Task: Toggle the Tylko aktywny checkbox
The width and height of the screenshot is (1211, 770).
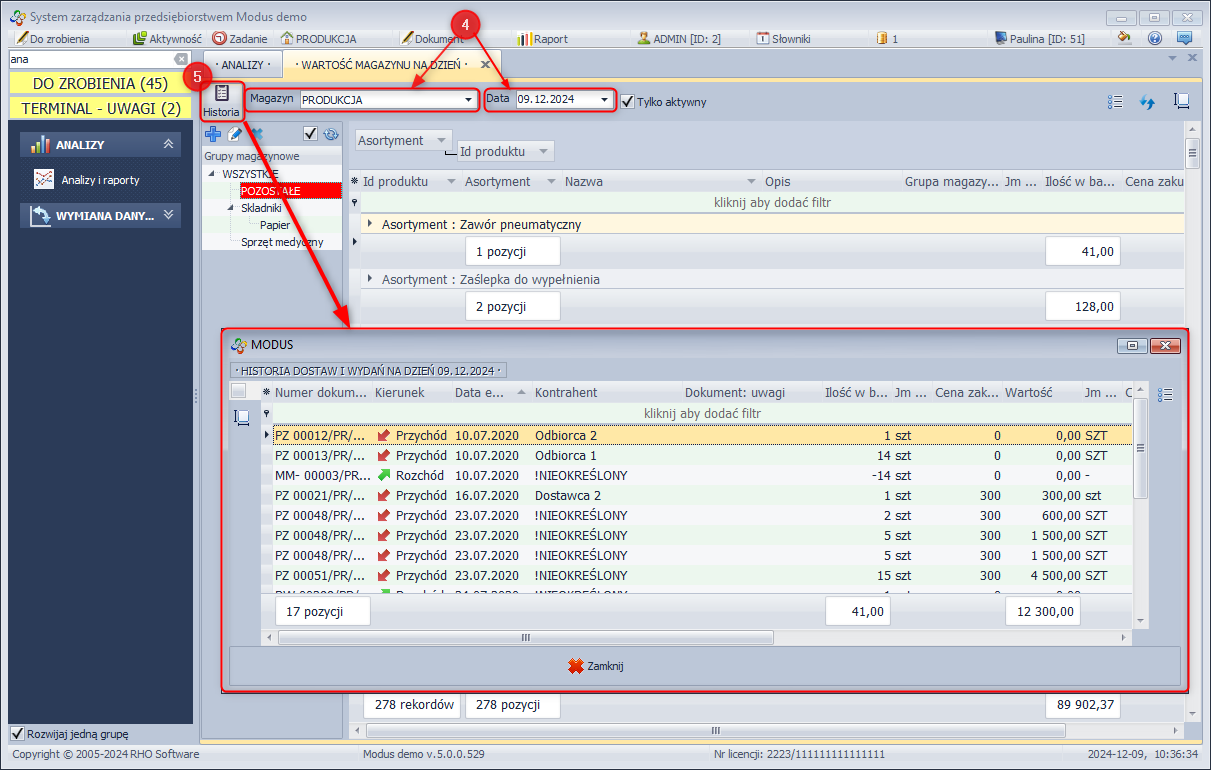Action: click(x=628, y=101)
